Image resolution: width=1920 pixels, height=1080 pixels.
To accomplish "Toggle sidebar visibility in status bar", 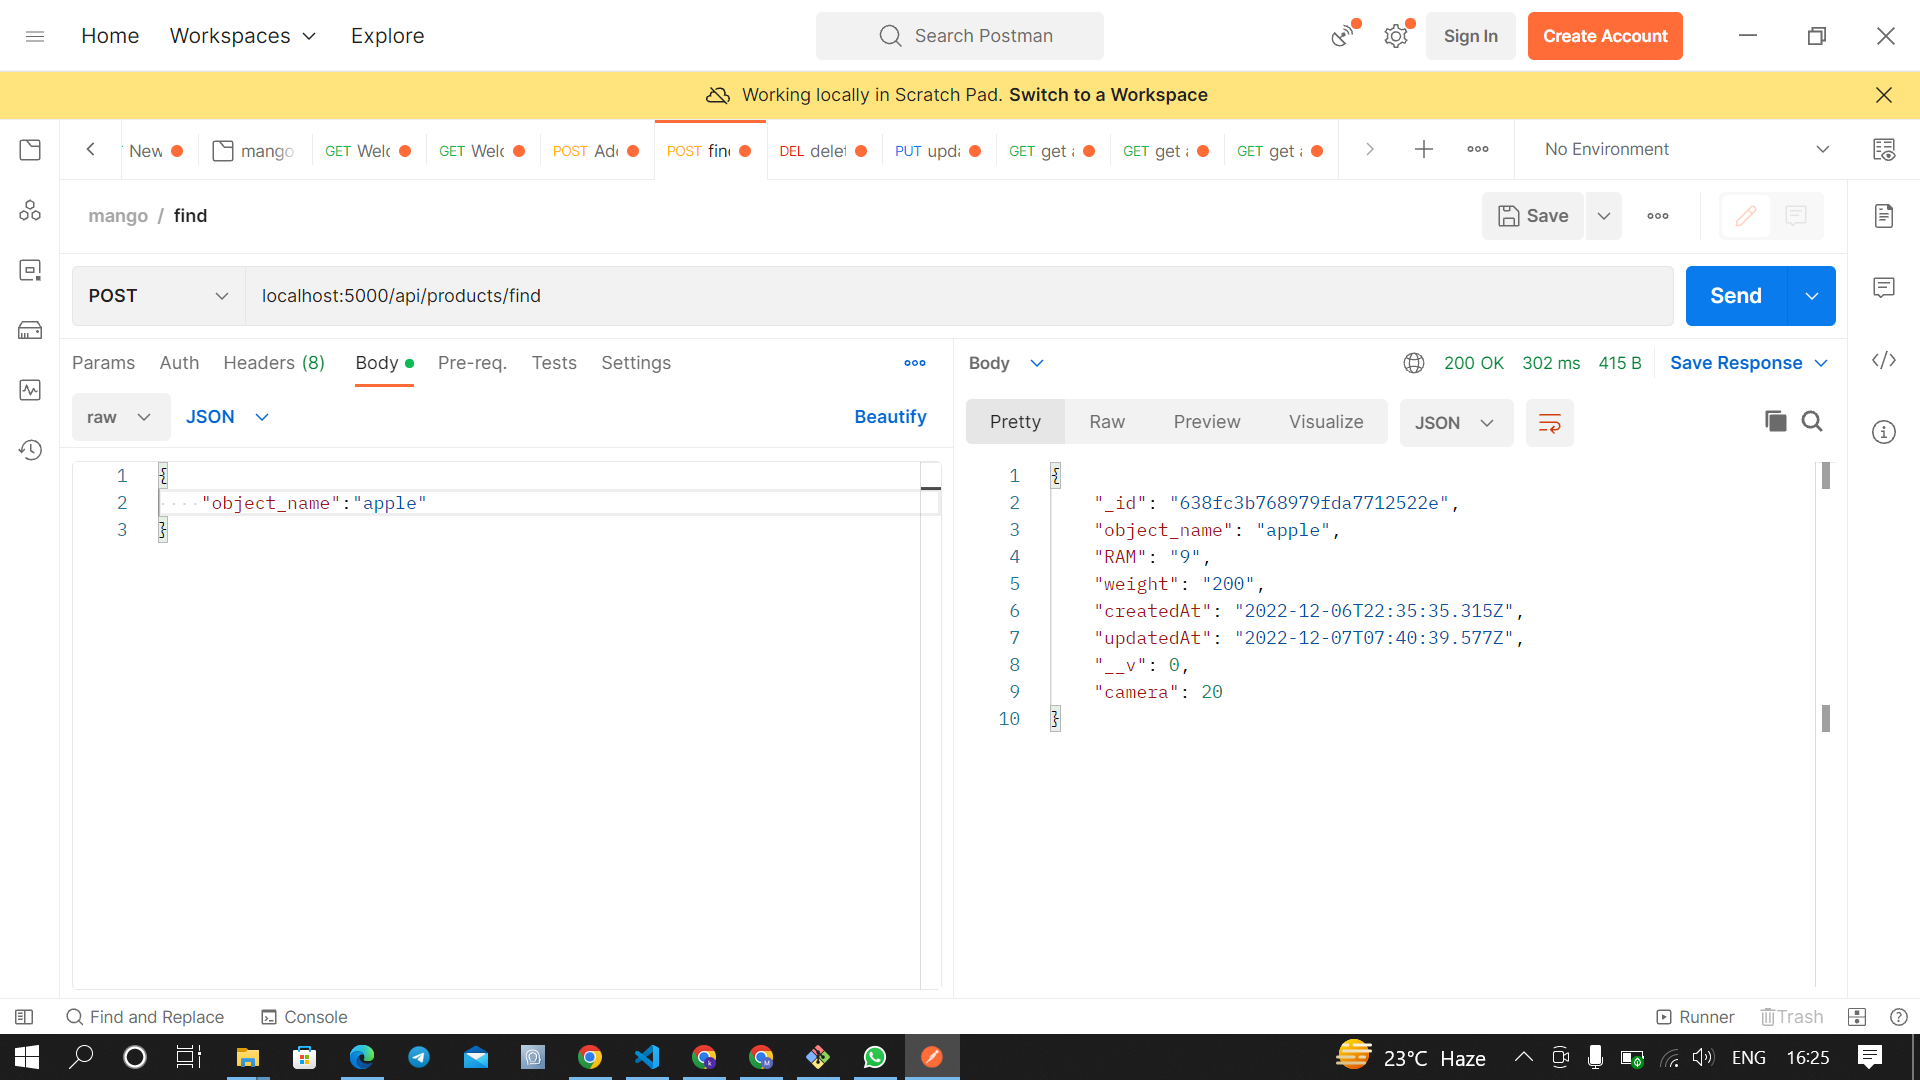I will coord(24,1017).
